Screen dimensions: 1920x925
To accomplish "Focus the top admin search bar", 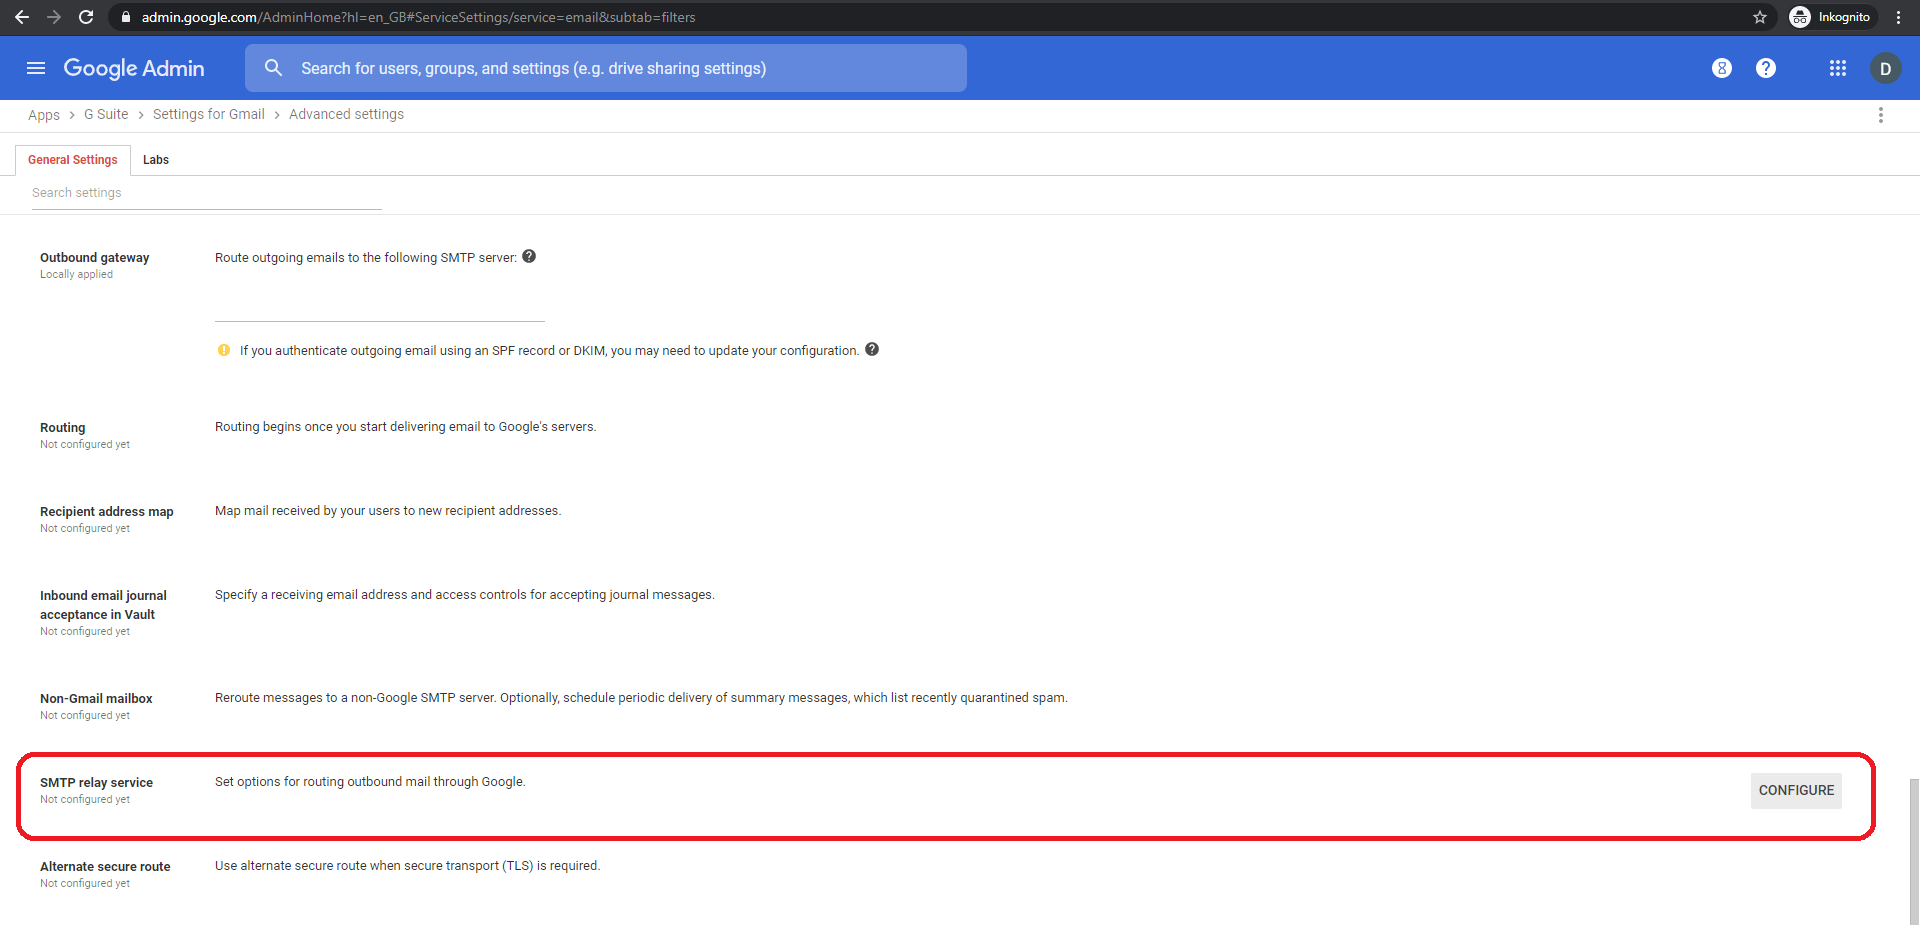I will click(x=606, y=68).
